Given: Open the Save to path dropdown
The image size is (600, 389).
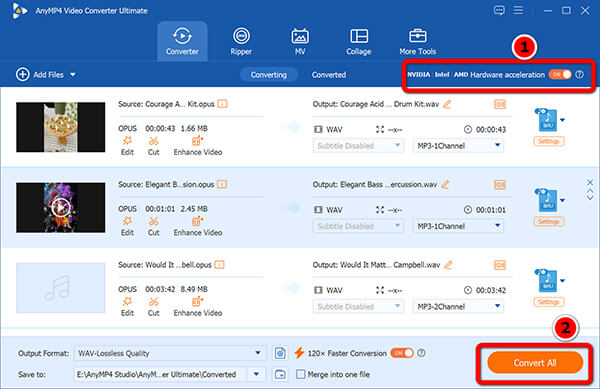Looking at the screenshot, I should coord(256,374).
